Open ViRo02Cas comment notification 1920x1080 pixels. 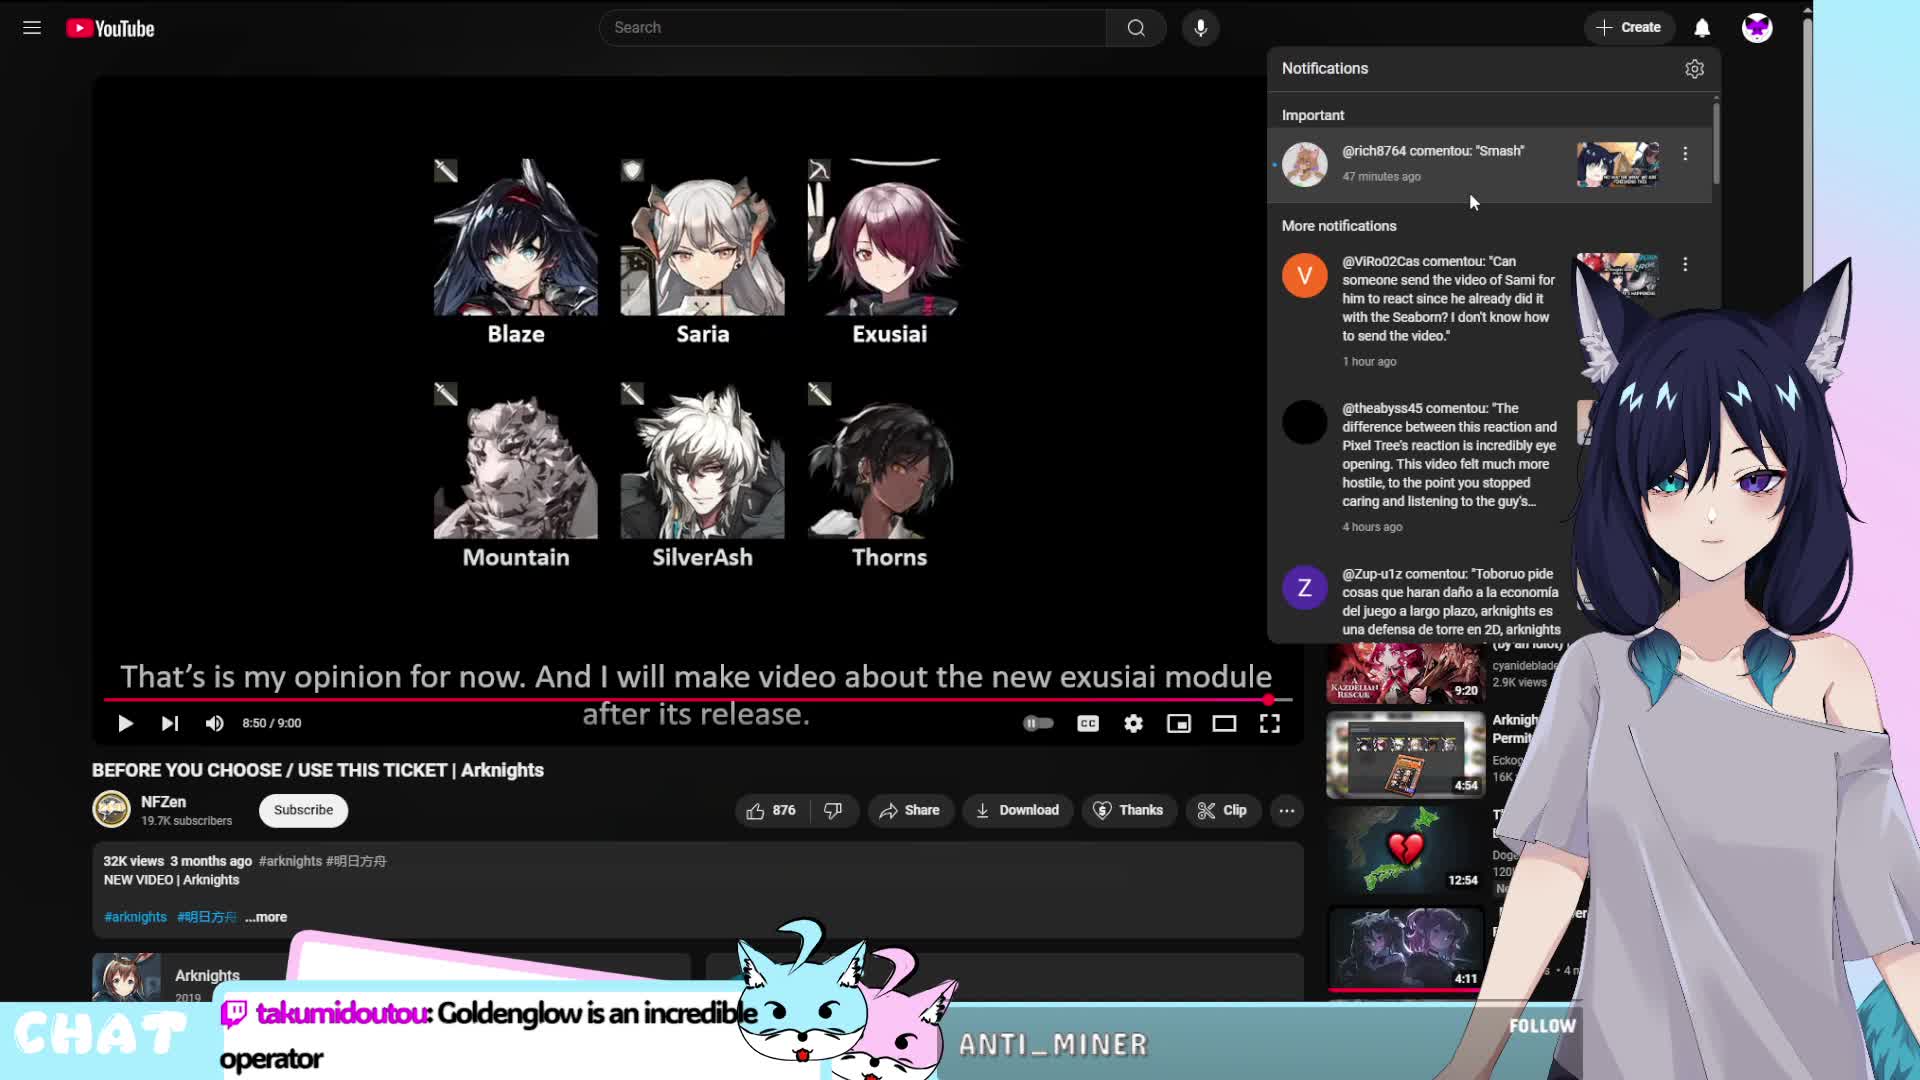point(1490,310)
